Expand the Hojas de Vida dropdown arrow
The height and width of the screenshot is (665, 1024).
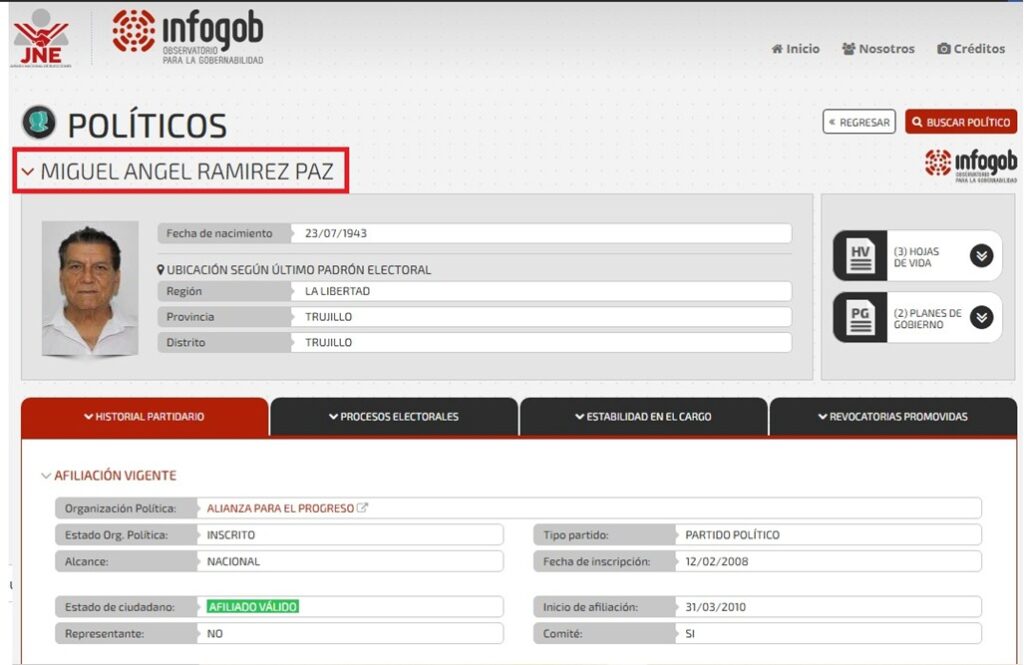point(981,256)
